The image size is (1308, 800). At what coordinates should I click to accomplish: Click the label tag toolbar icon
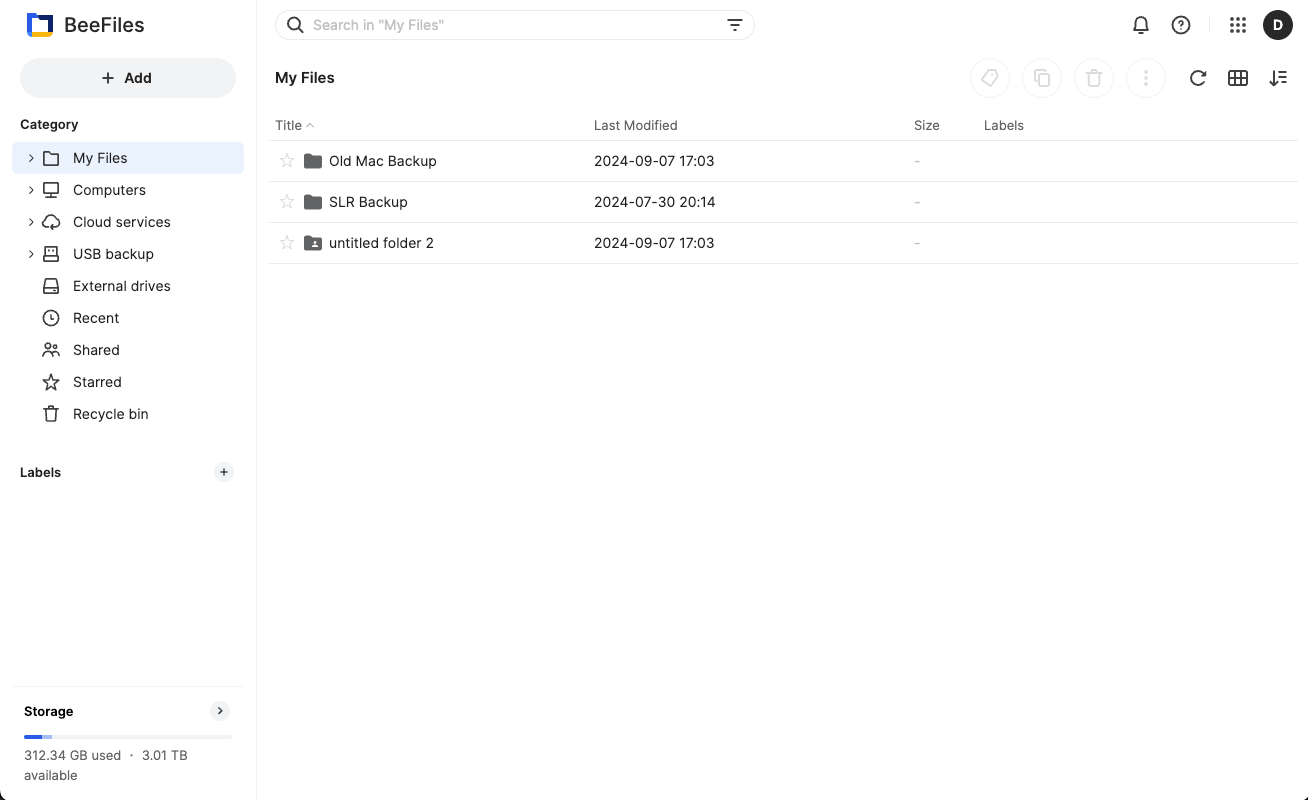tap(990, 78)
